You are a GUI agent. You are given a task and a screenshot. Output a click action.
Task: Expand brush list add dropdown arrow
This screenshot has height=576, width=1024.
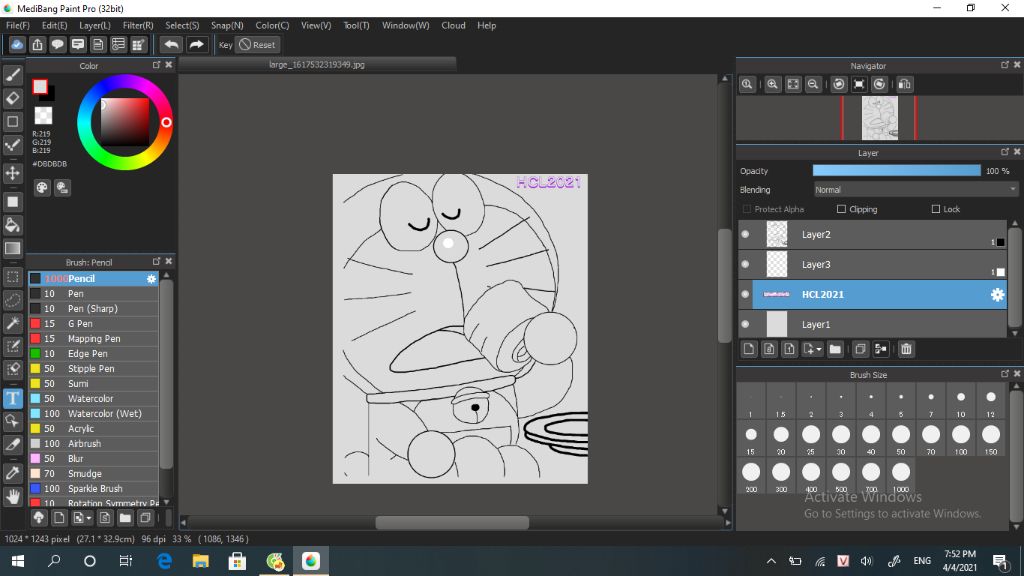[x=88, y=519]
